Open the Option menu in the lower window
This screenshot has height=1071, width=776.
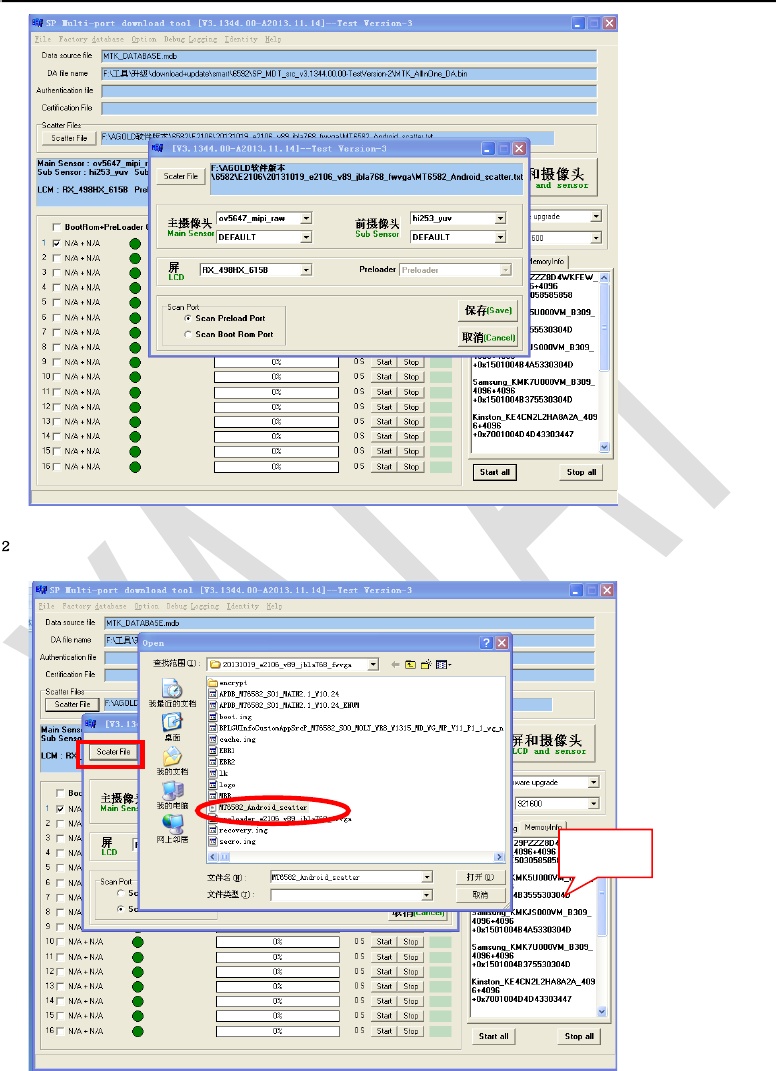(146, 605)
